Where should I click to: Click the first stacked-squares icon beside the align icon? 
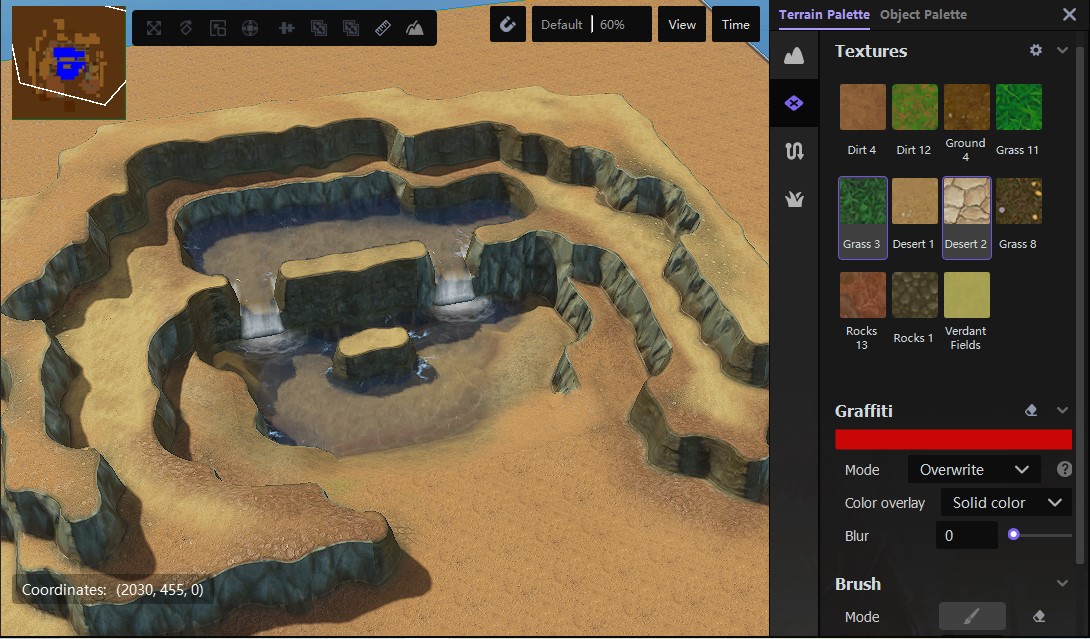[318, 28]
